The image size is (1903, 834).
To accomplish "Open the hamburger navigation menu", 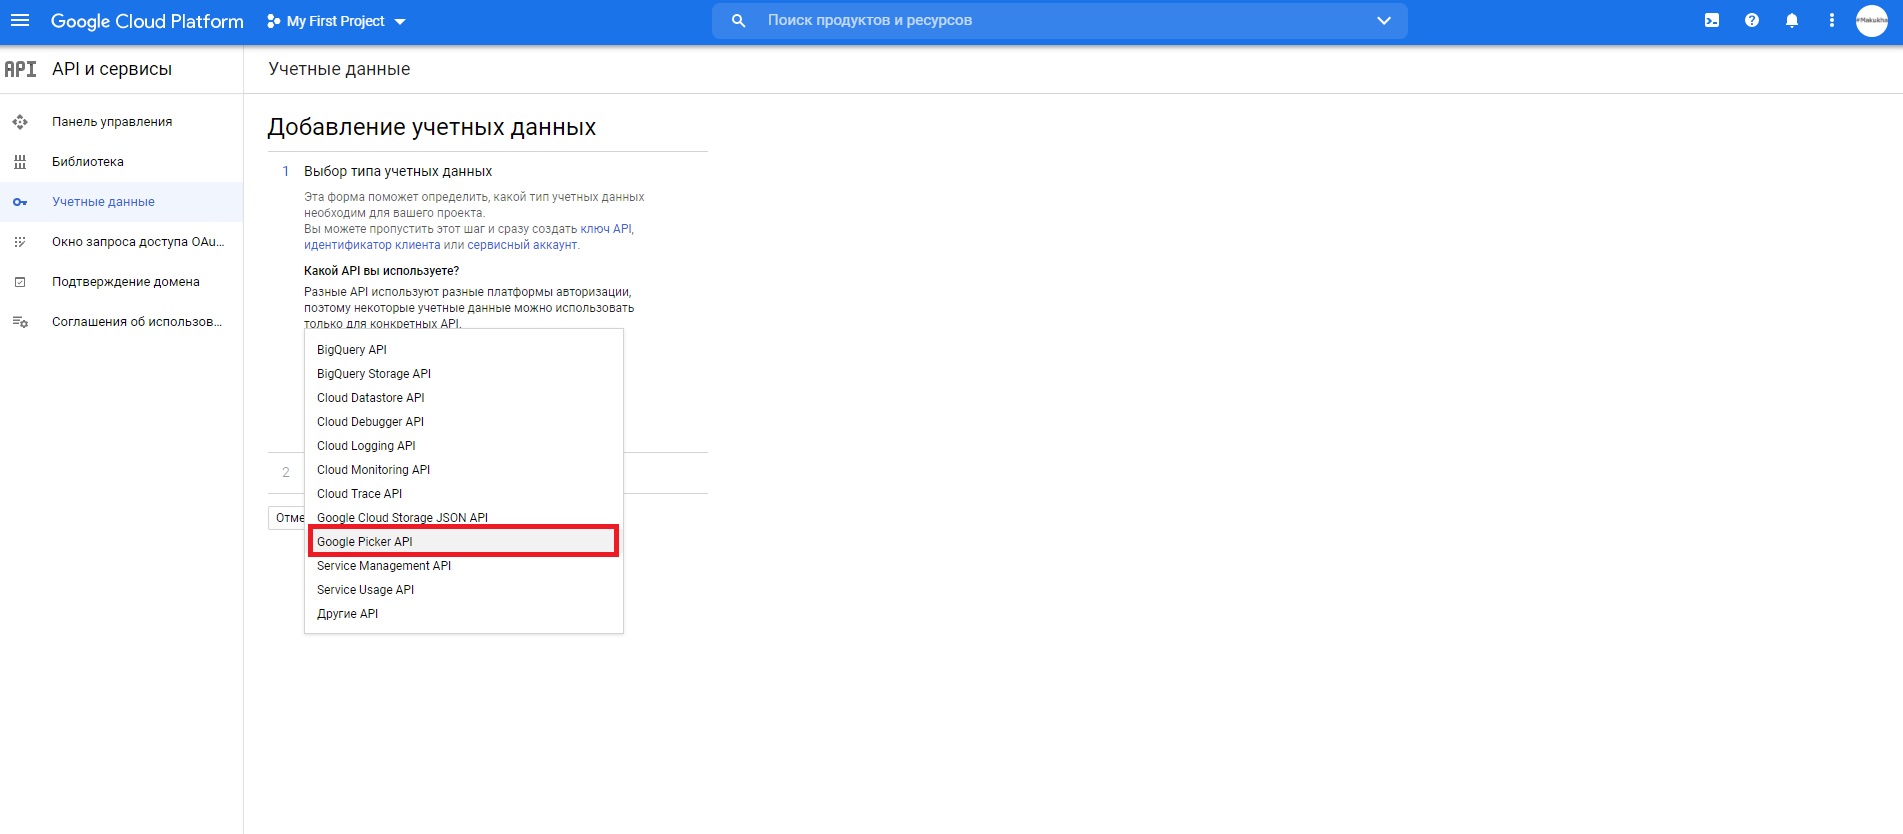I will (x=20, y=21).
